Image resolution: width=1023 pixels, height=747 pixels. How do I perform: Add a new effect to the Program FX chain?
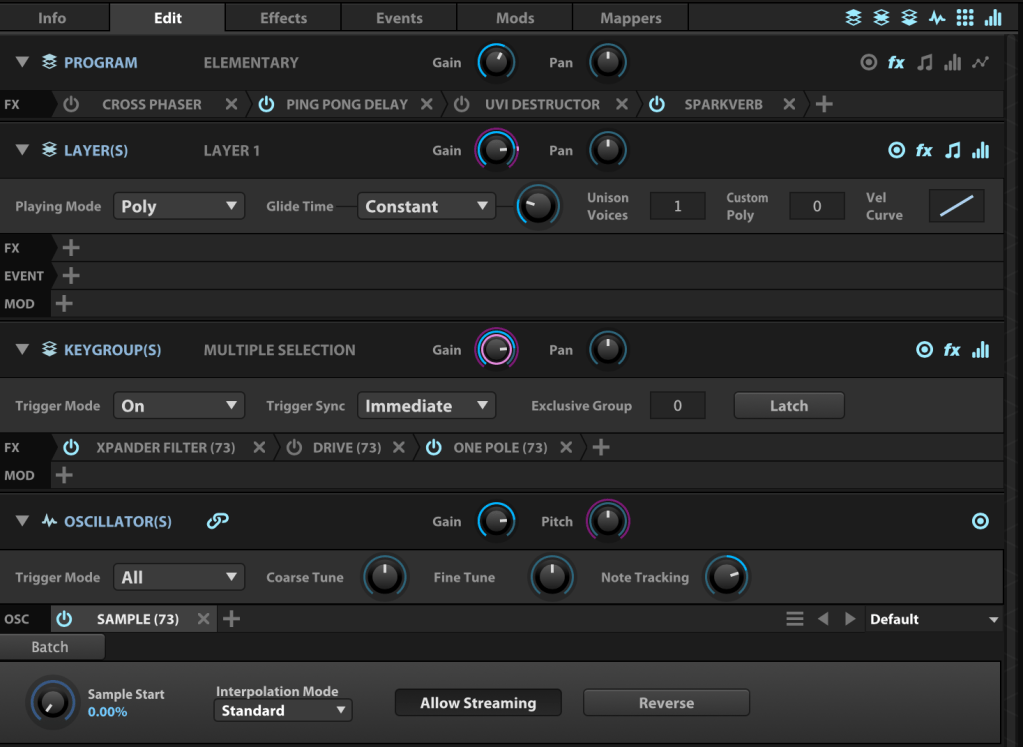[824, 104]
